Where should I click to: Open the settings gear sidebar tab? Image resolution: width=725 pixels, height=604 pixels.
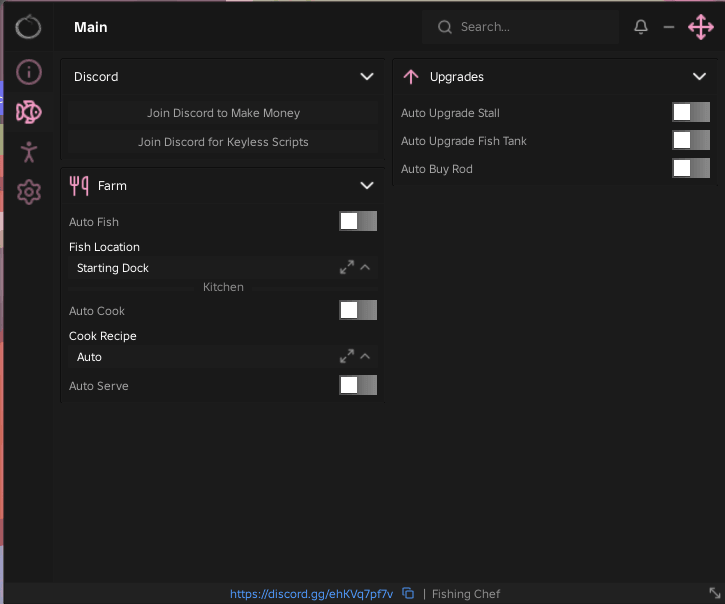coord(29,192)
